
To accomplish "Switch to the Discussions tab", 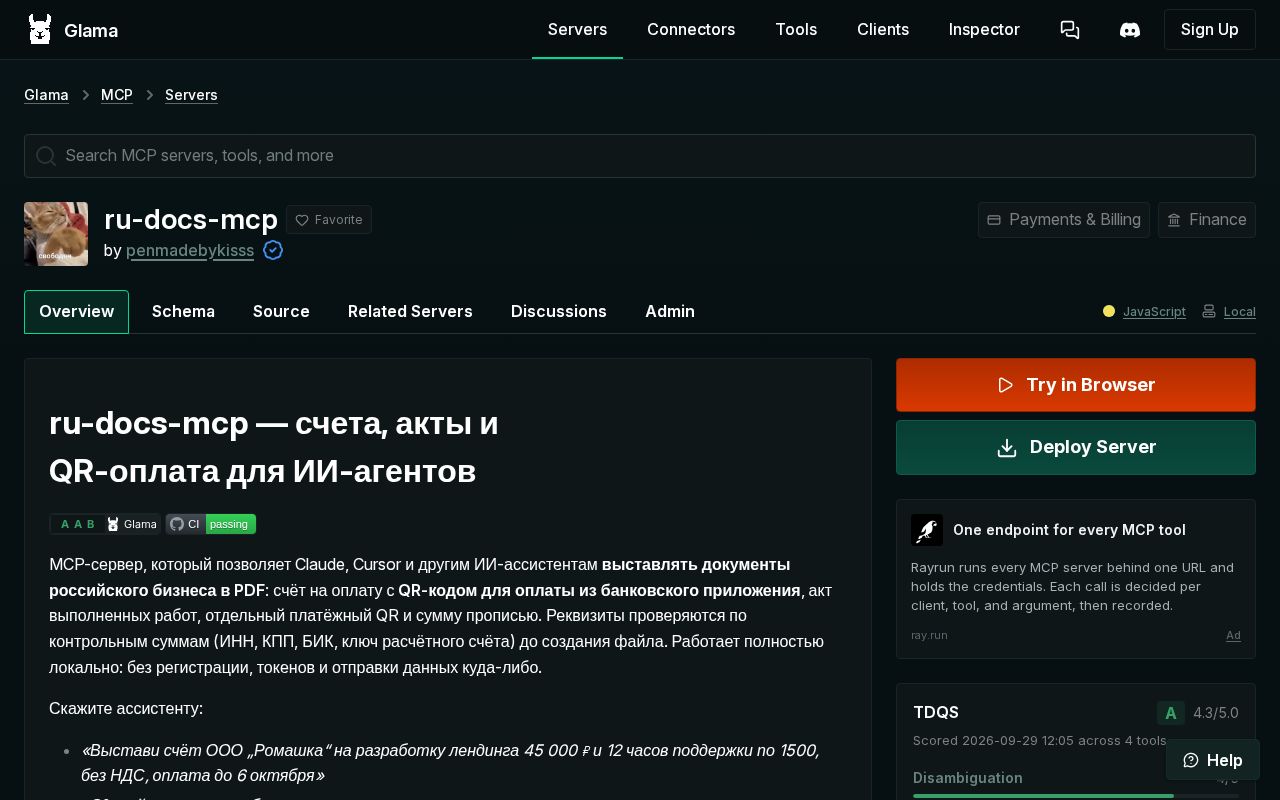I will (x=559, y=312).
